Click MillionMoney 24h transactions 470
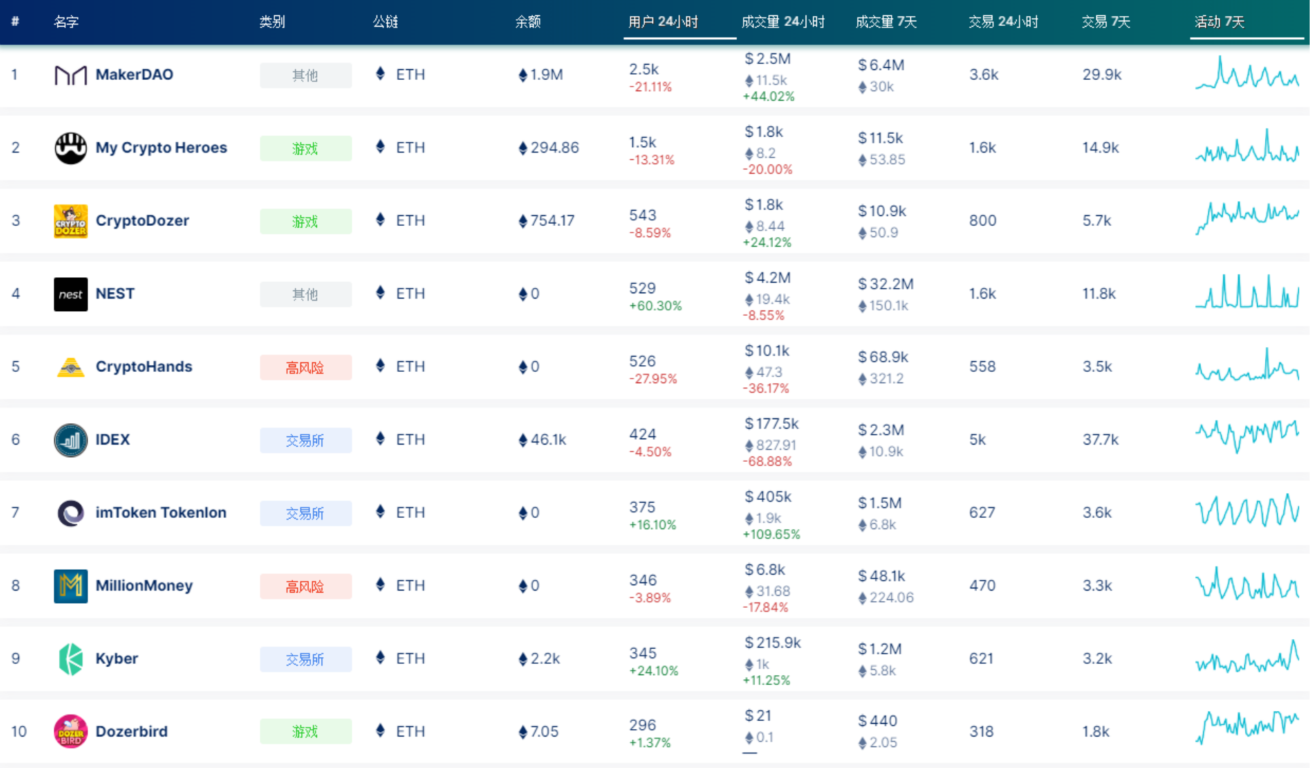Viewport: 1312px width, 768px height. pos(982,586)
